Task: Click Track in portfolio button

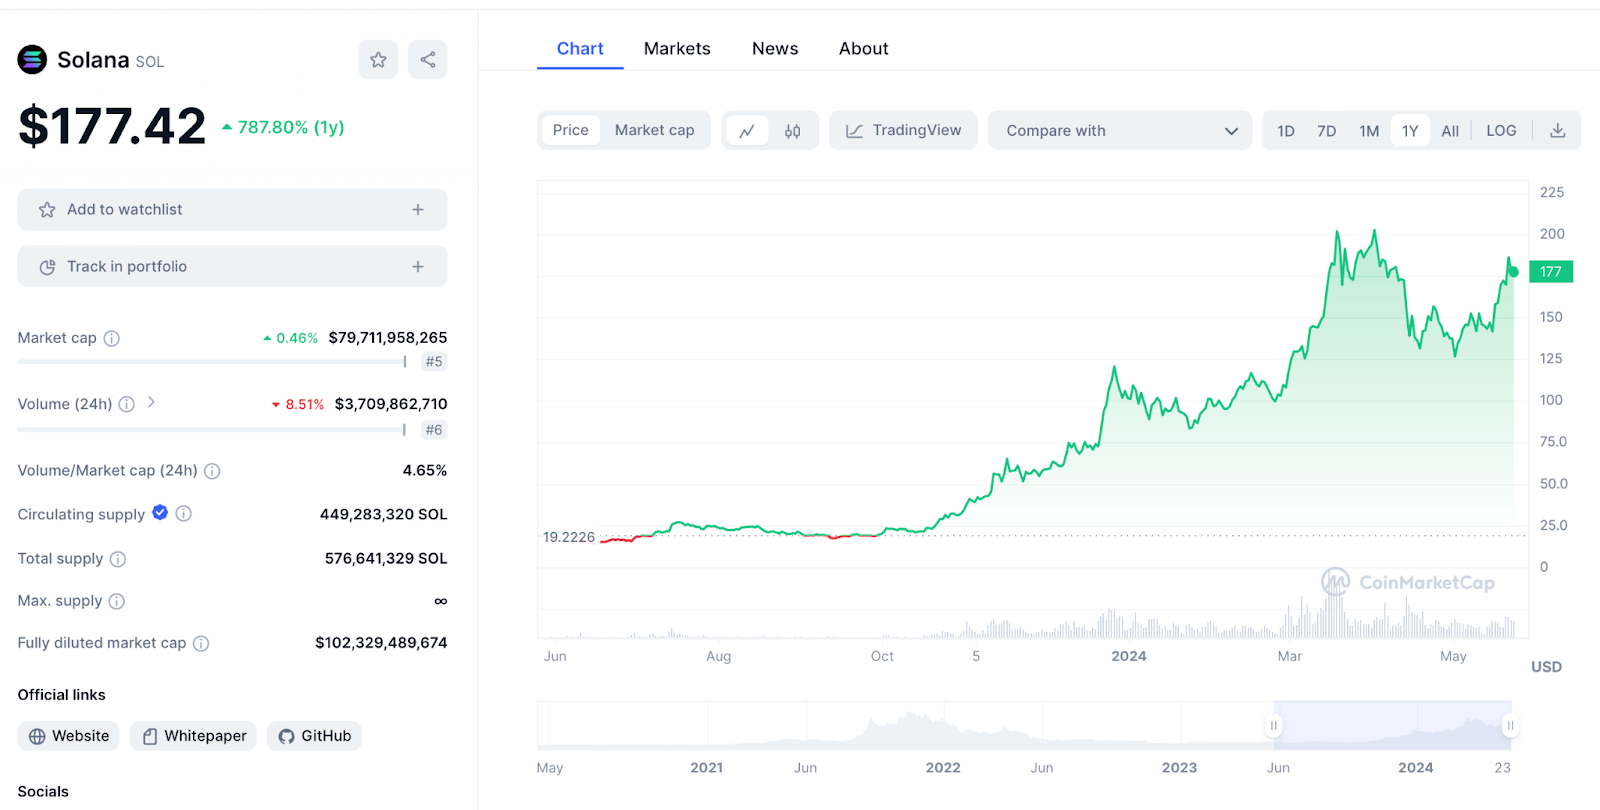Action: pyautogui.click(x=232, y=267)
